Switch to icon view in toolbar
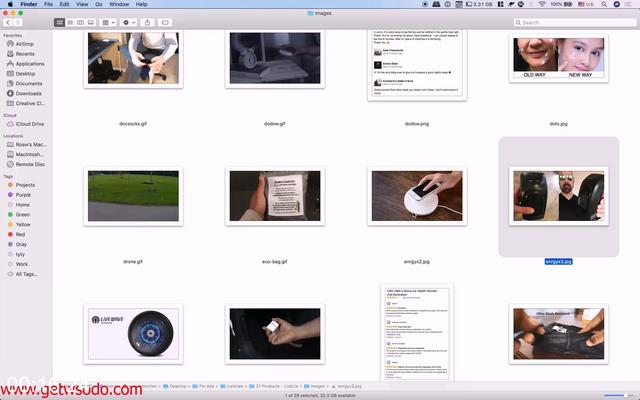This screenshot has height=400, width=640. tap(60, 22)
